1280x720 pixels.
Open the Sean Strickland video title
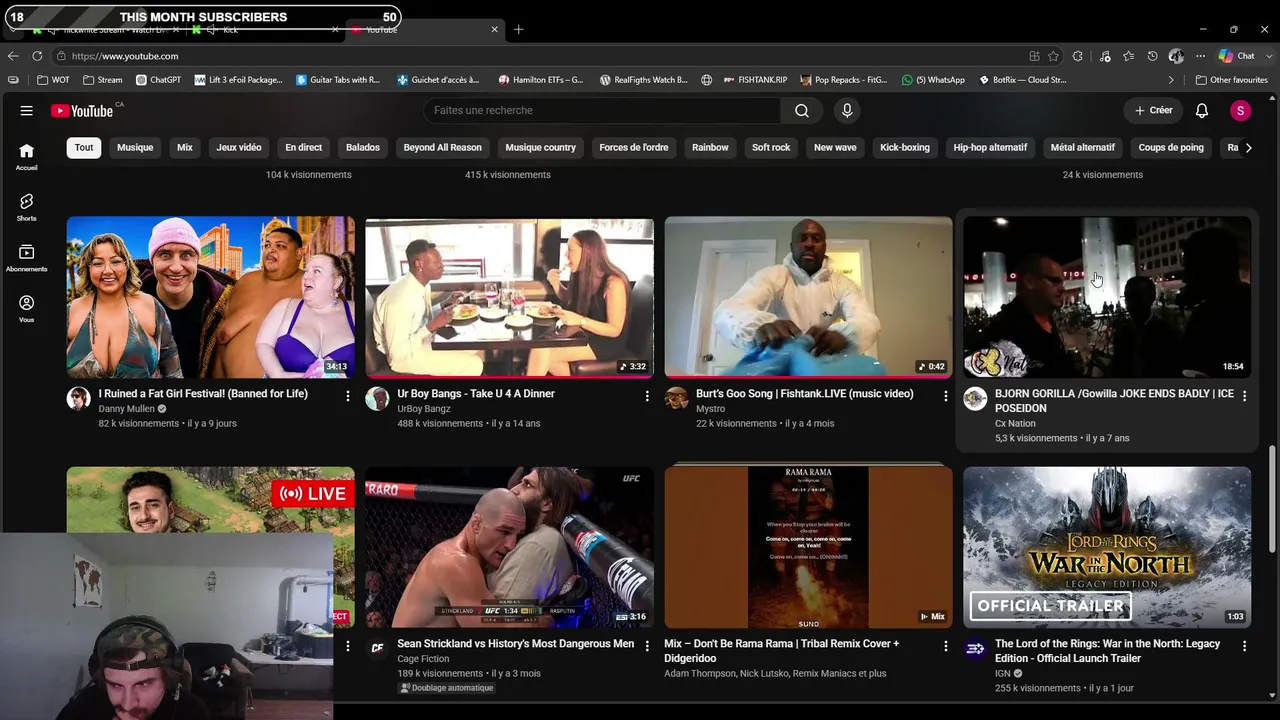pos(515,644)
